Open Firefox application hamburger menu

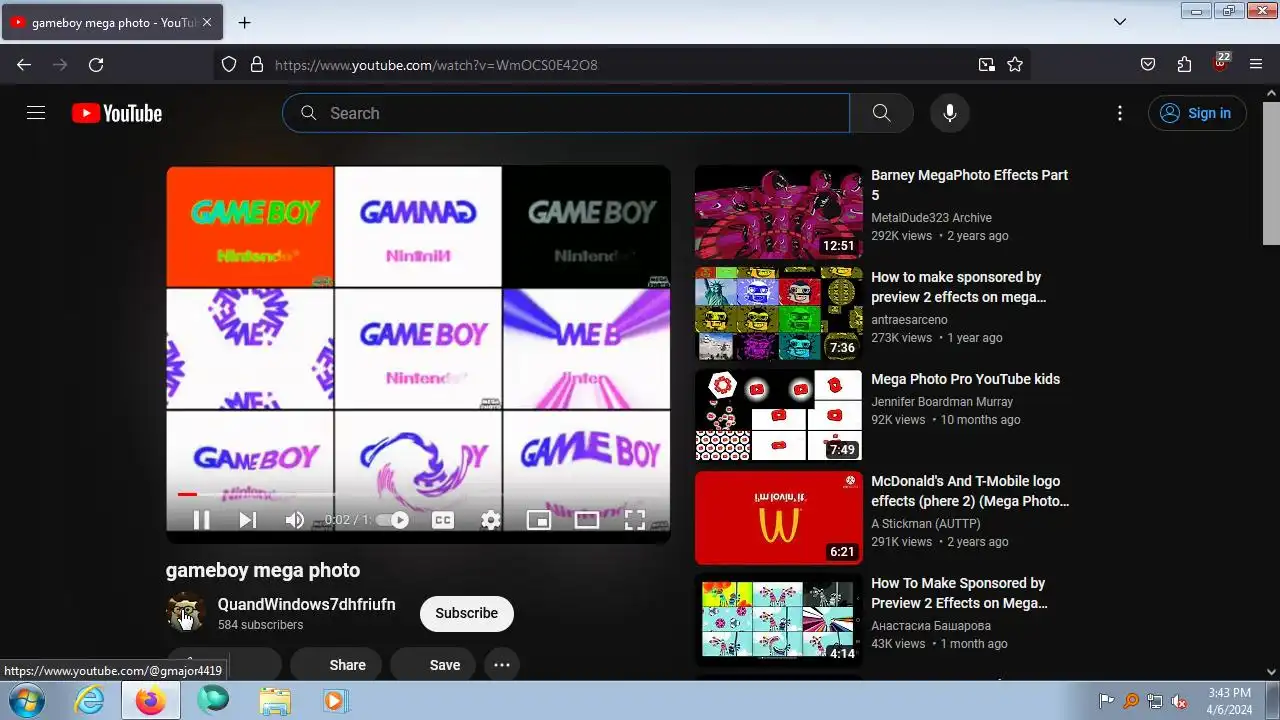pos(1256,65)
